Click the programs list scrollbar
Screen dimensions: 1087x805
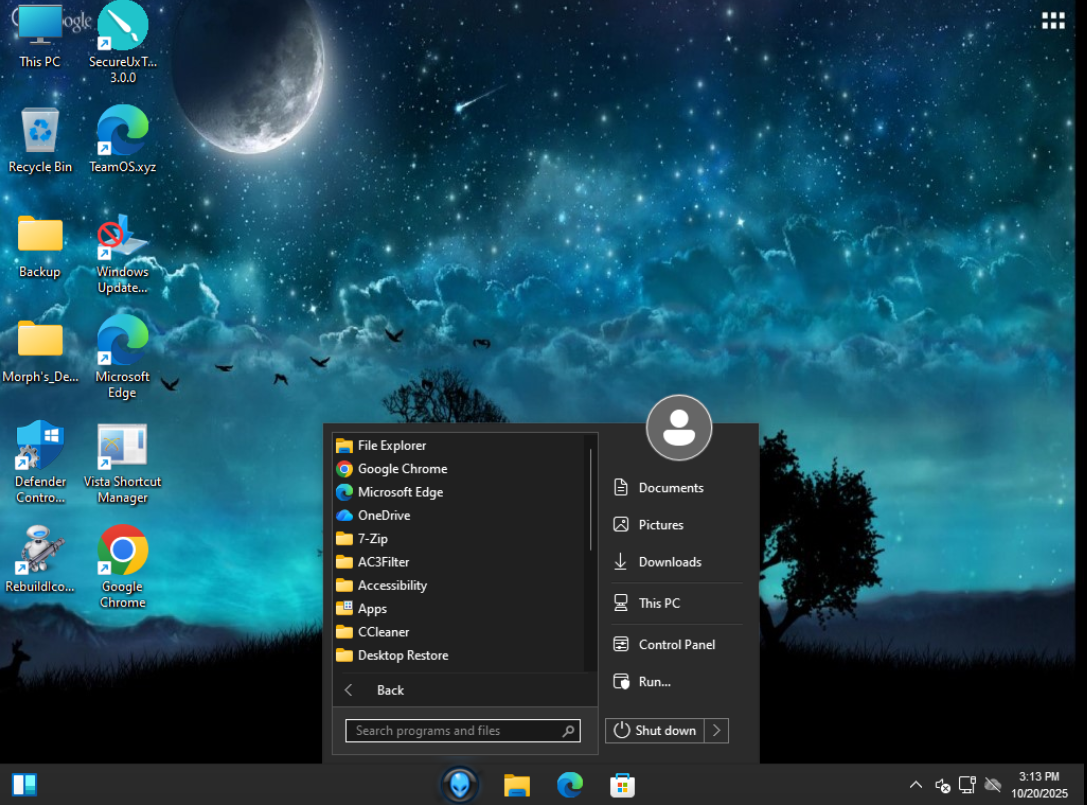(591, 500)
